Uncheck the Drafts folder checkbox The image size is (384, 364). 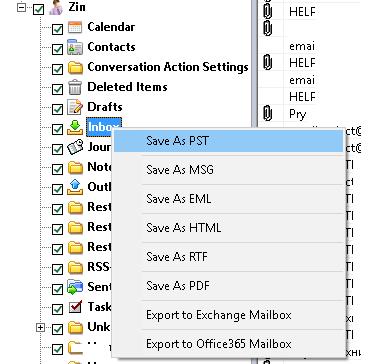click(57, 109)
